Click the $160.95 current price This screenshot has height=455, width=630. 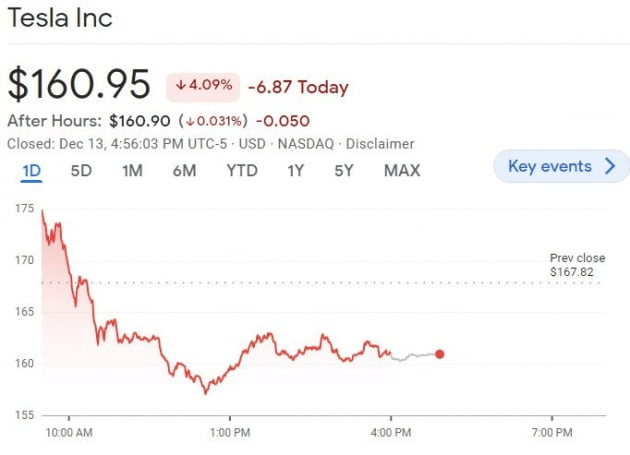[79, 84]
